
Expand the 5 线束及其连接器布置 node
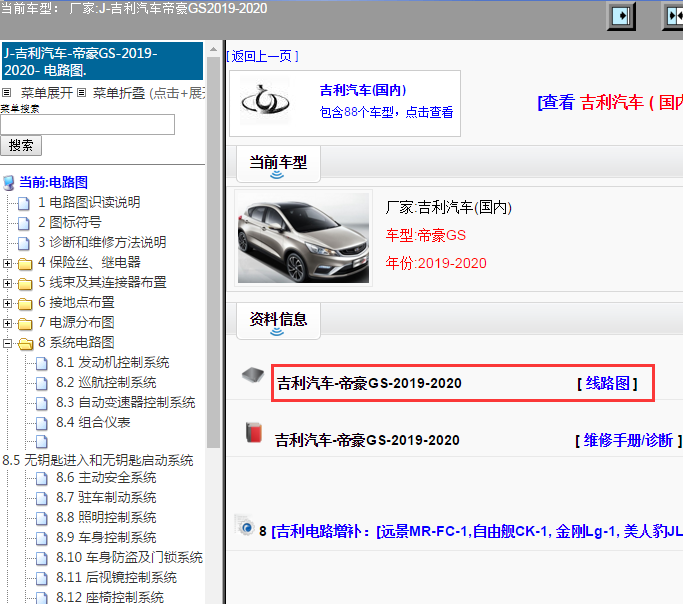pyautogui.click(x=7, y=283)
